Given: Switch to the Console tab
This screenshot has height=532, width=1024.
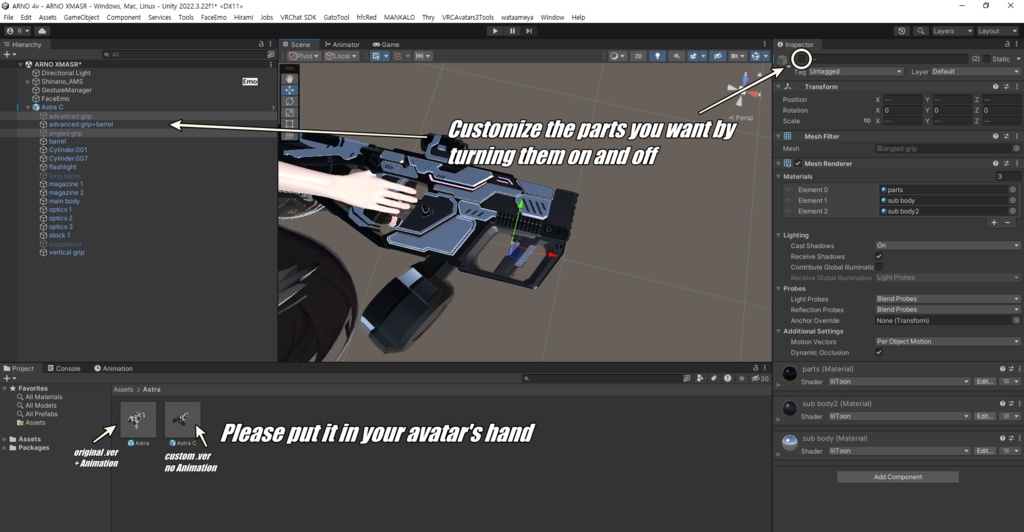Looking at the screenshot, I should (x=64, y=369).
